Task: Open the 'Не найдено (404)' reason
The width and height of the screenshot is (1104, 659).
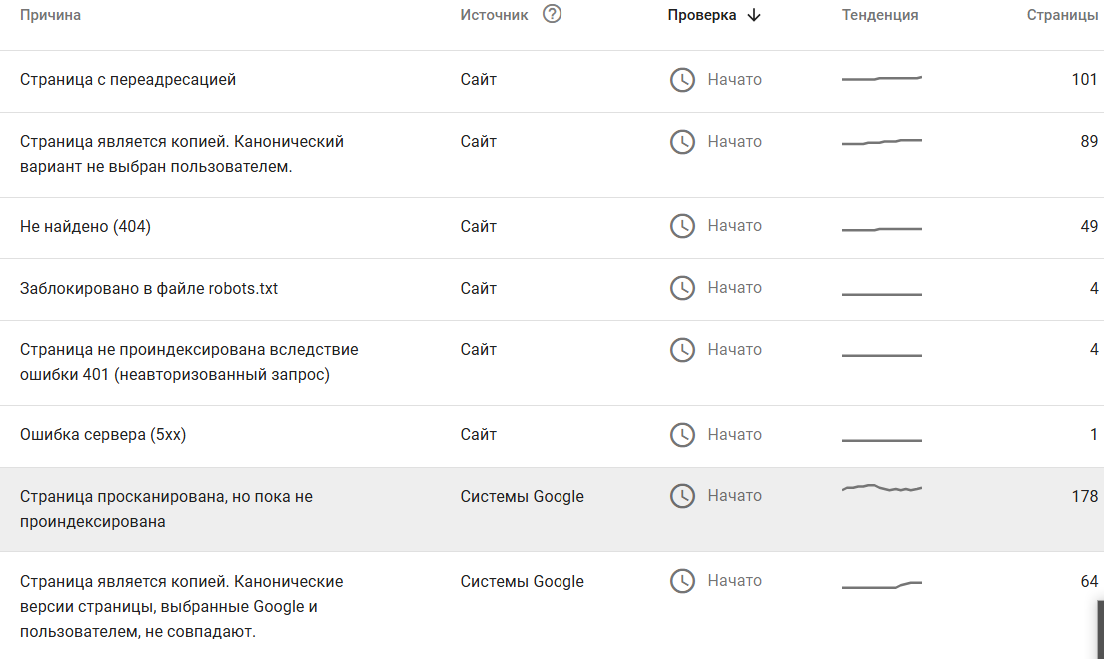Action: click(x=85, y=227)
